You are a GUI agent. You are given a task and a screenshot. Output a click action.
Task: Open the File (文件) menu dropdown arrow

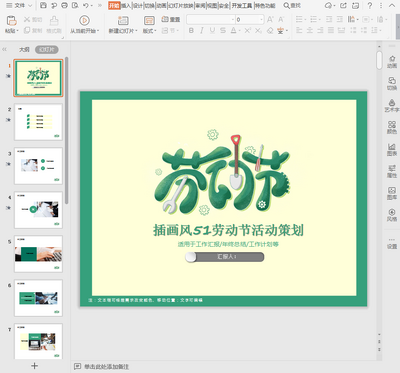tap(30, 6)
